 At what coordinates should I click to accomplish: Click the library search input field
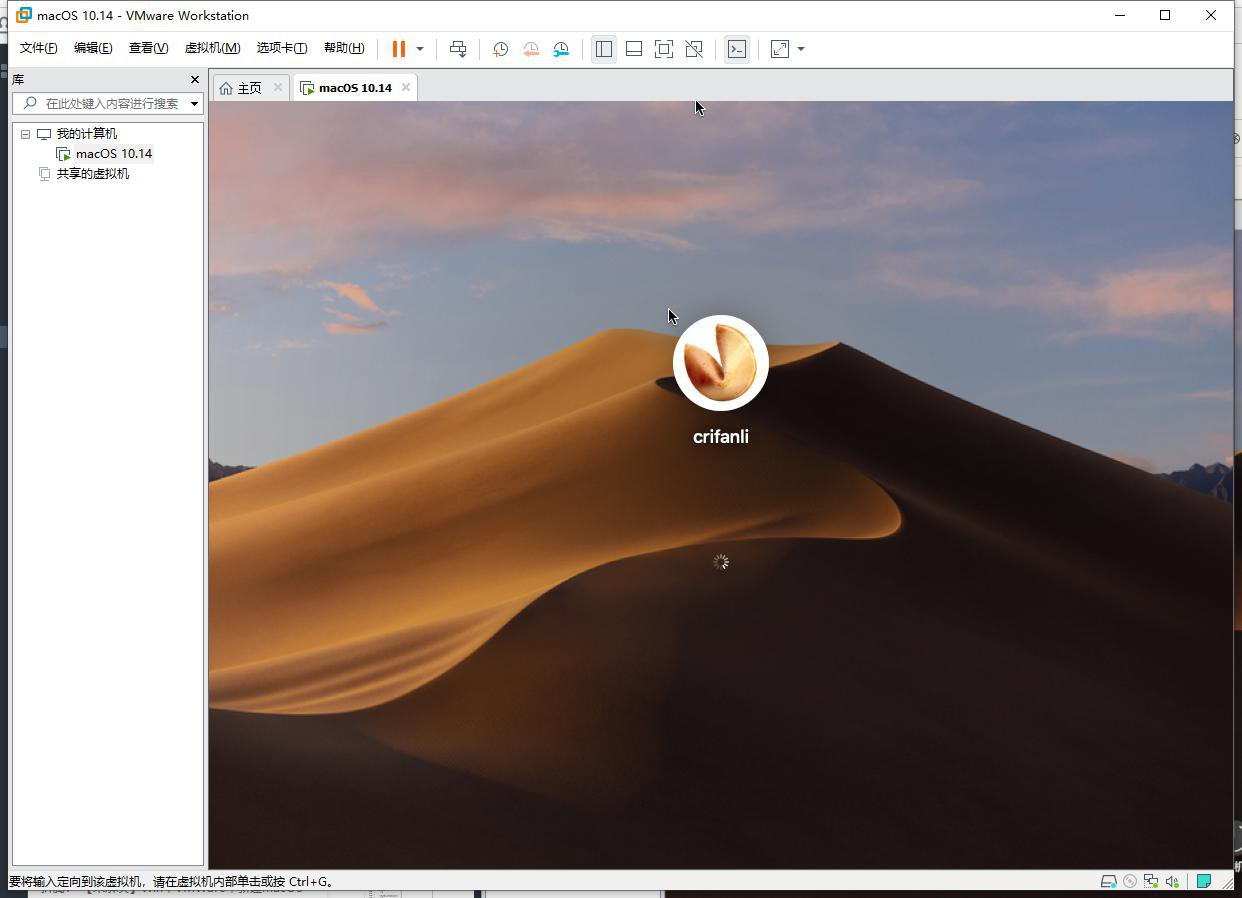(x=99, y=103)
